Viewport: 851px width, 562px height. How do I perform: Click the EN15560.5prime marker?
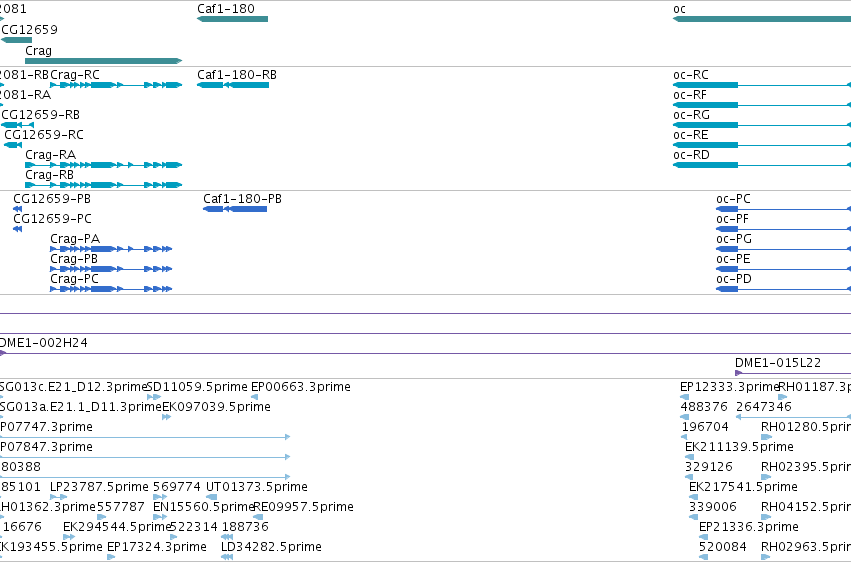pos(160,517)
